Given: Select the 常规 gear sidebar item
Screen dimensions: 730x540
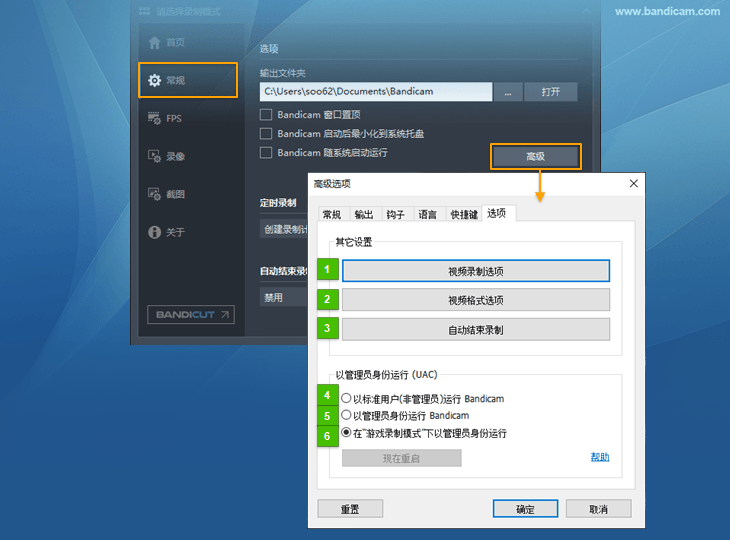Looking at the screenshot, I should 188,80.
